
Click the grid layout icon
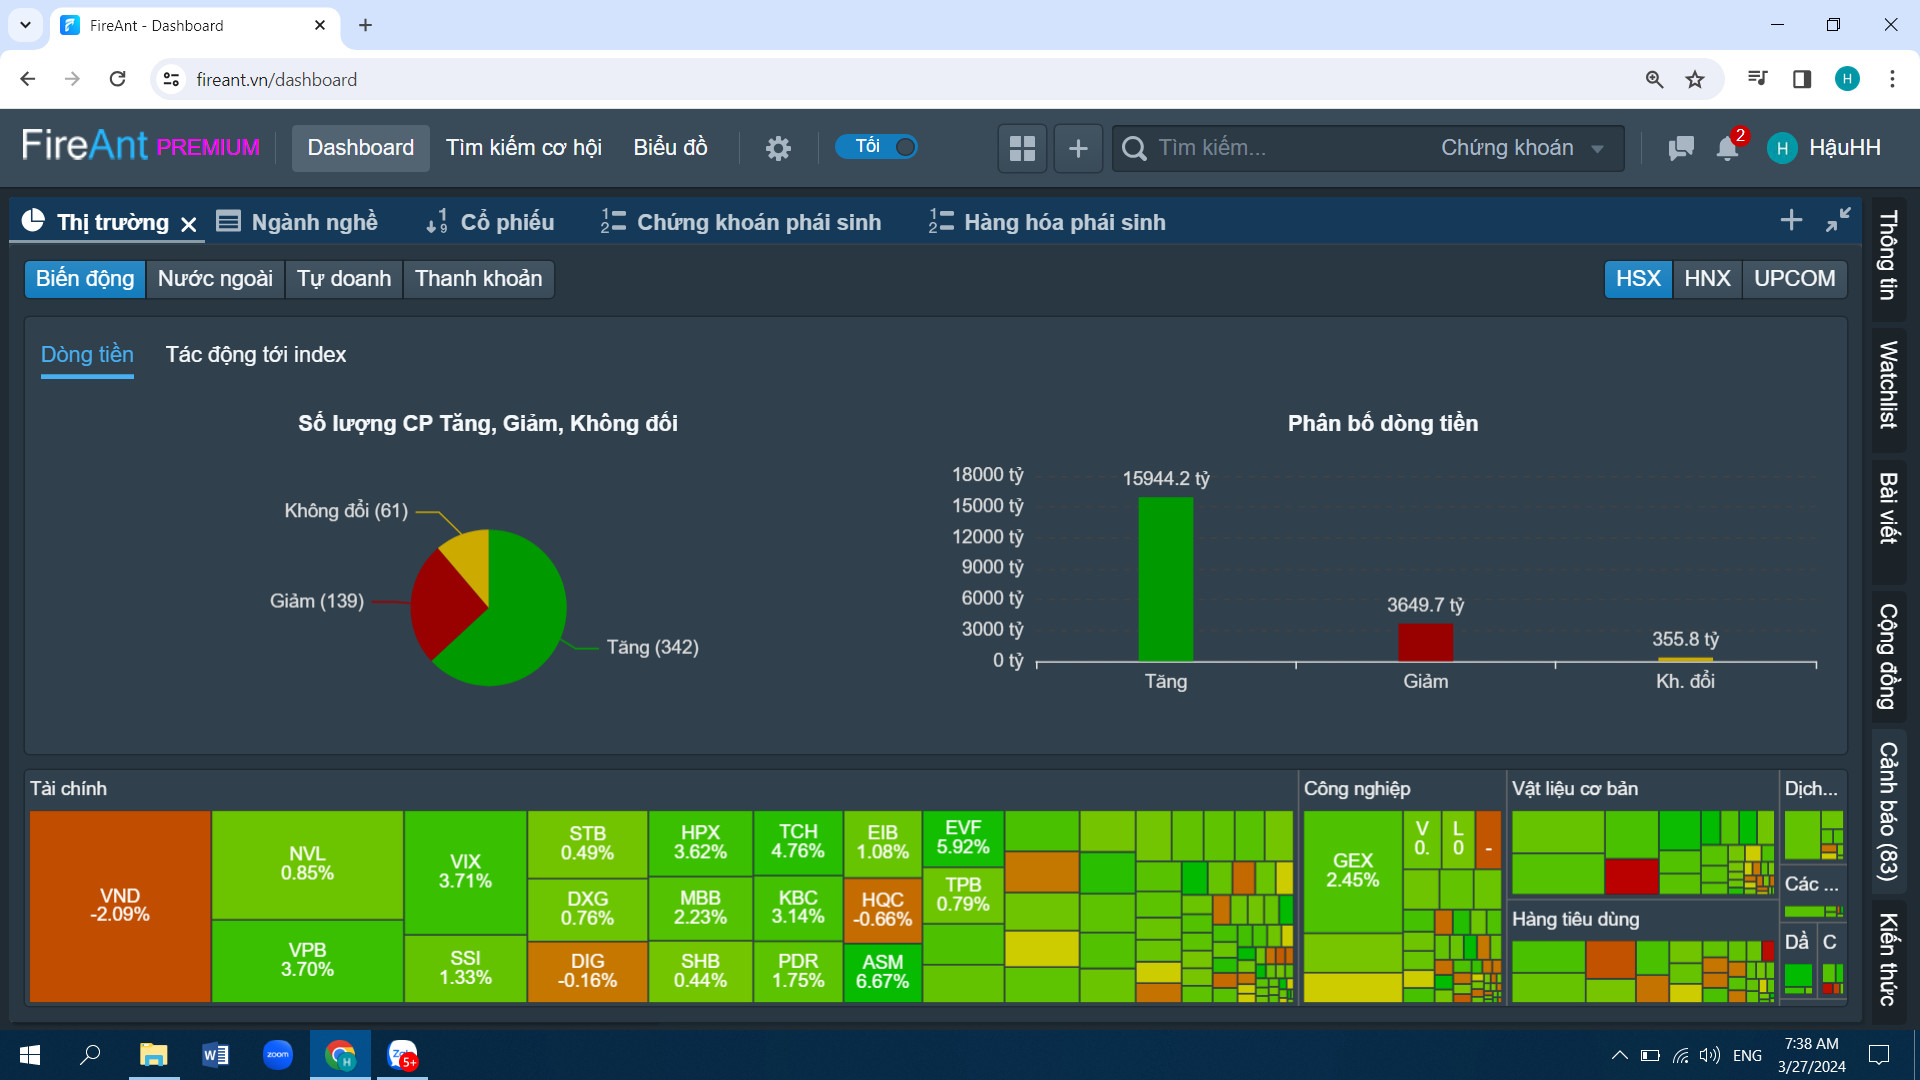pos(1022,148)
